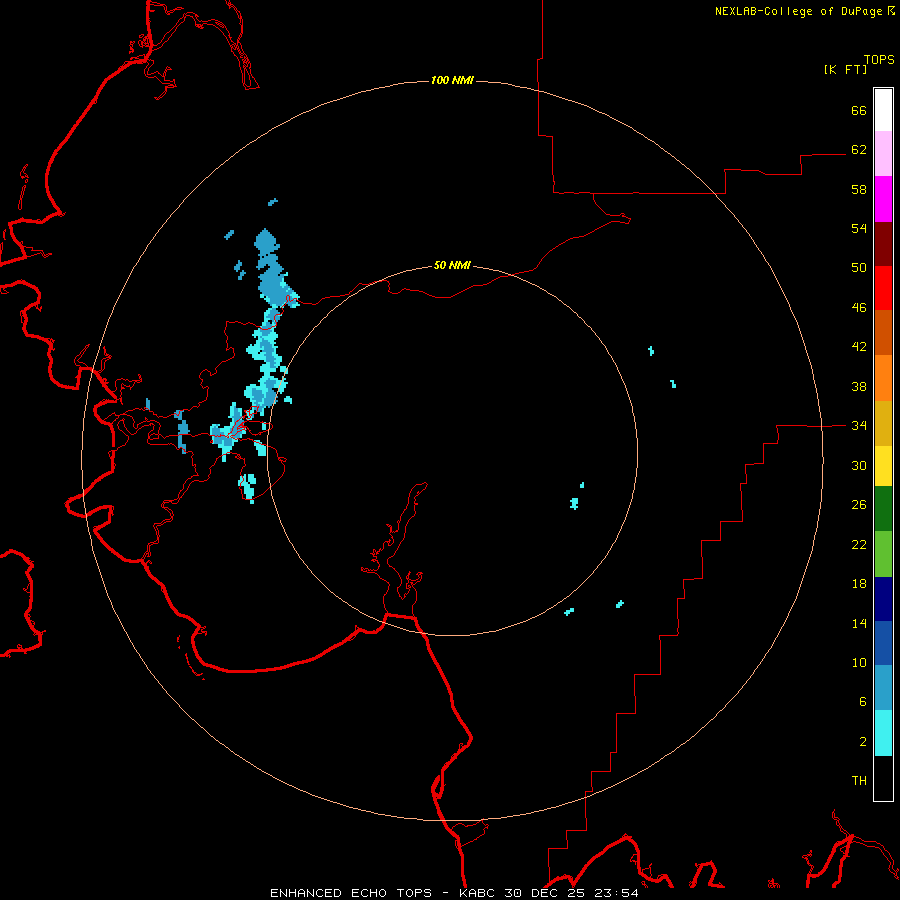
Task: Select the bright red 50 kft legend swatch
Action: coord(883,288)
